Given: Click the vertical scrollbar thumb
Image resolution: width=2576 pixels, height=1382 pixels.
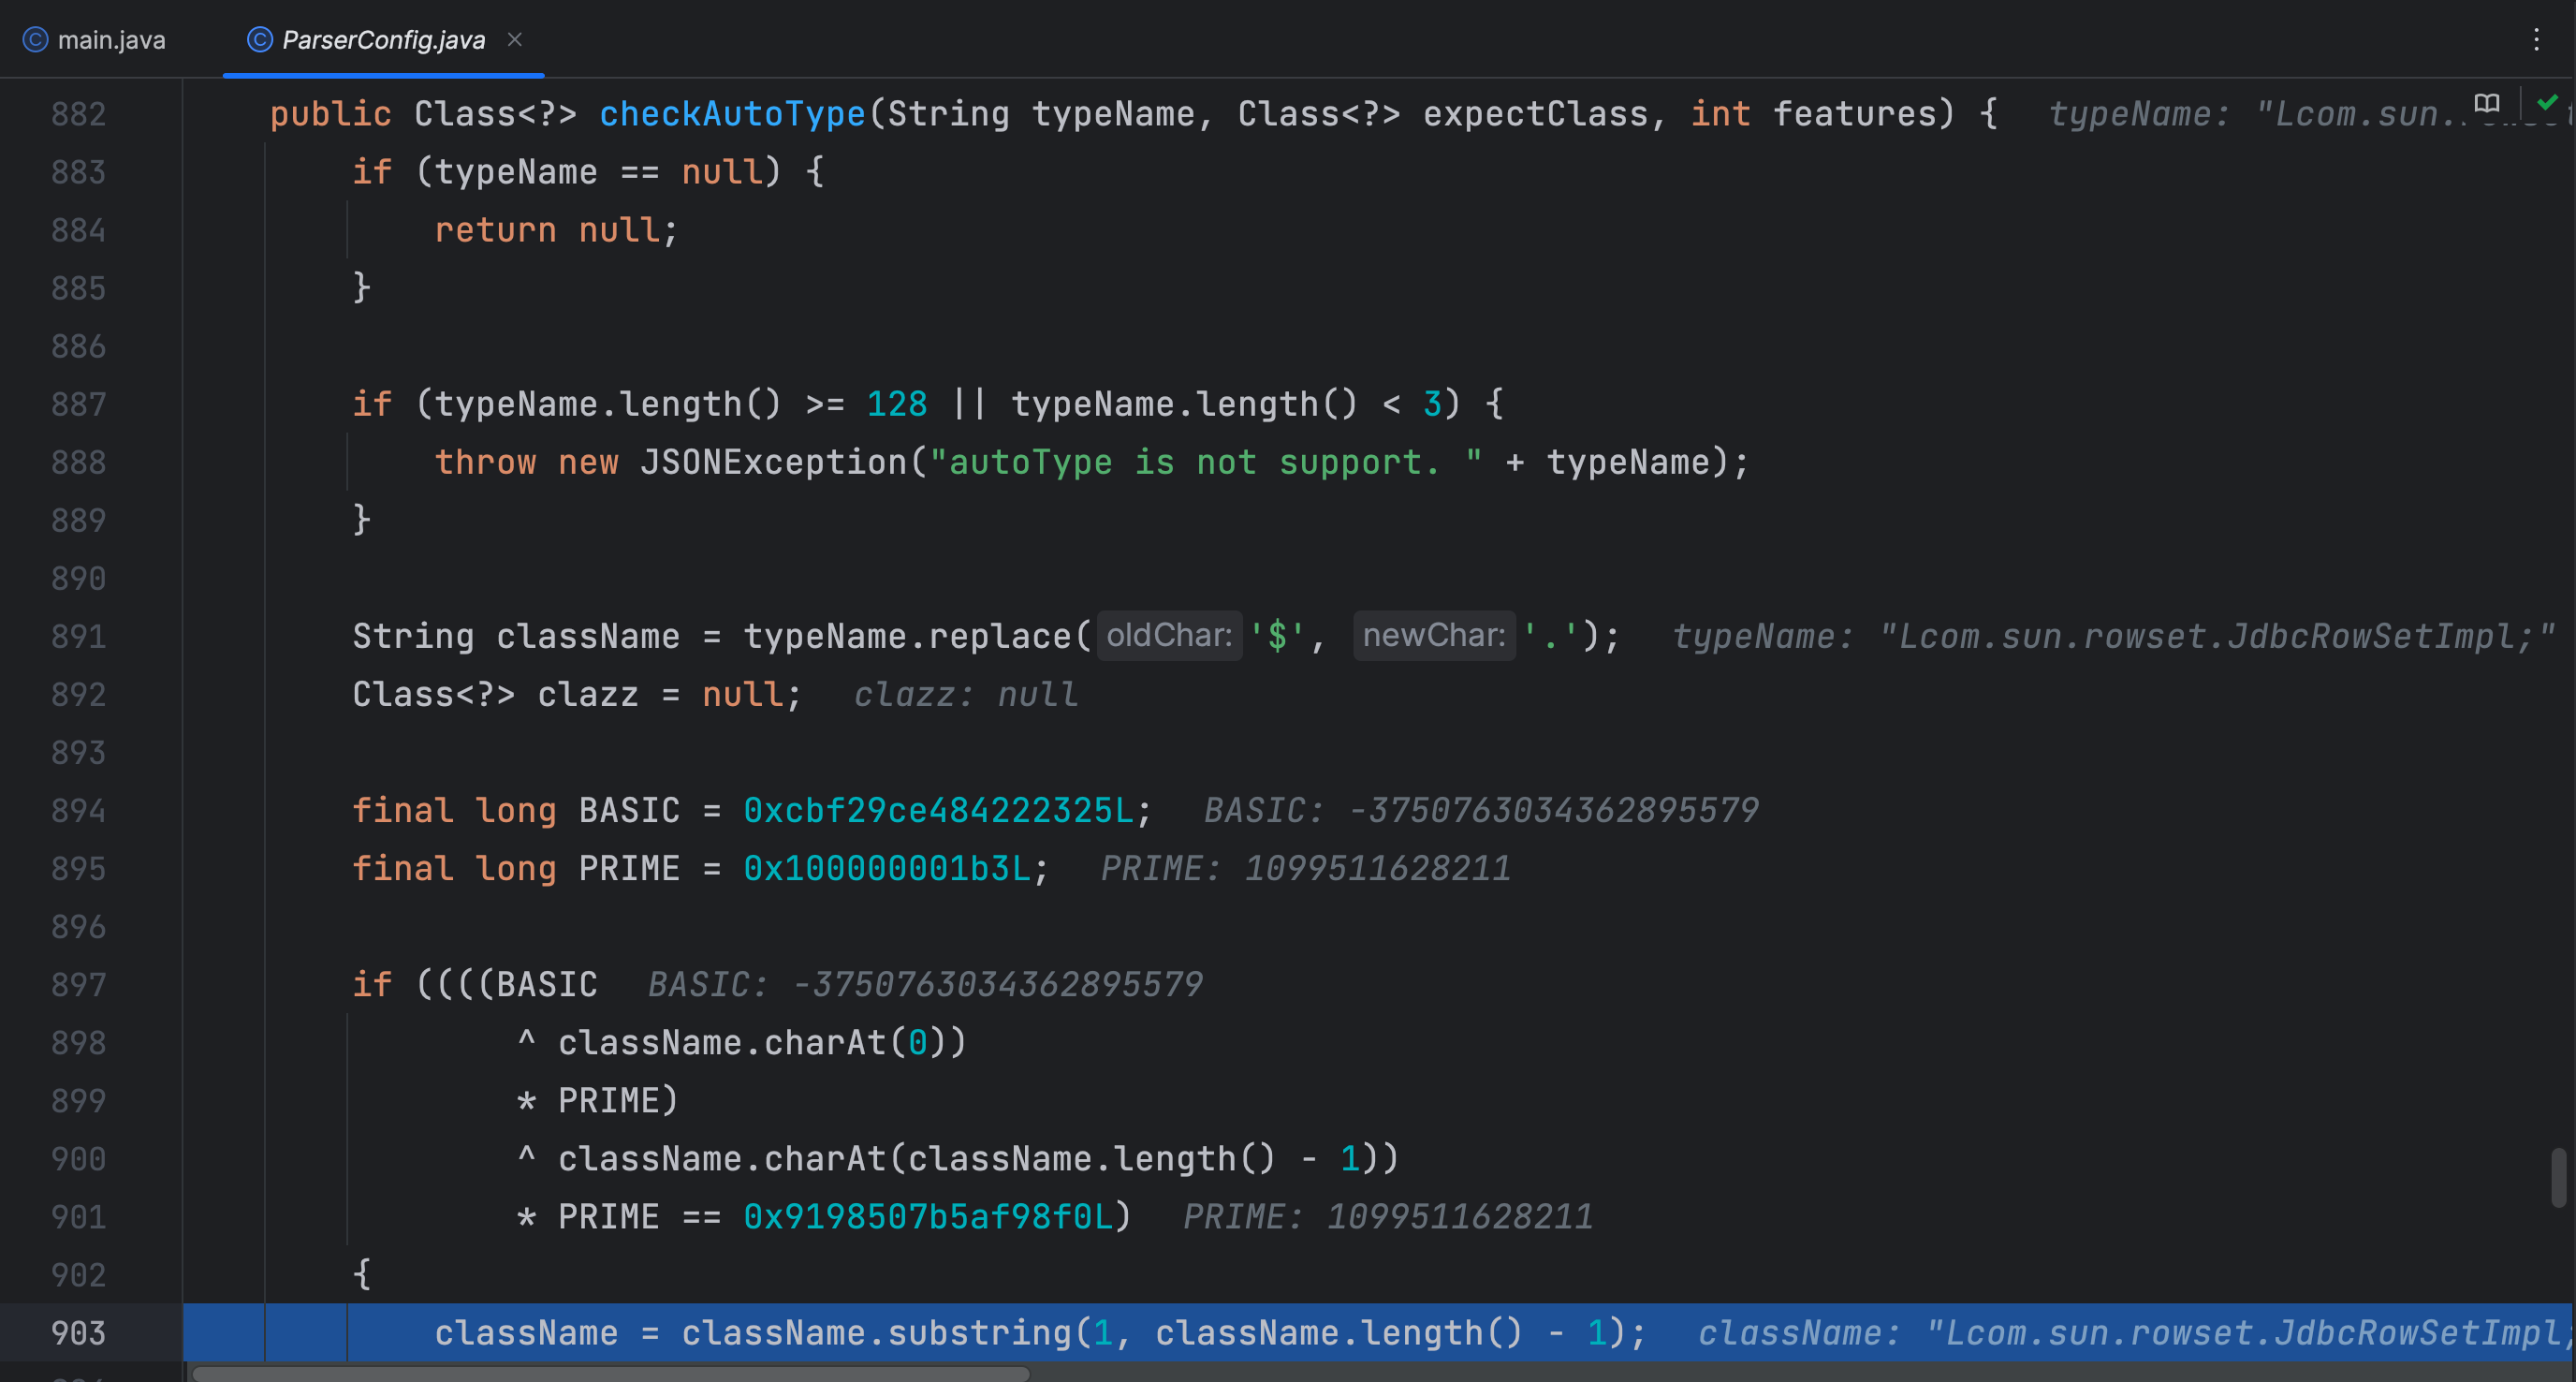Looking at the screenshot, I should [x=2559, y=1177].
